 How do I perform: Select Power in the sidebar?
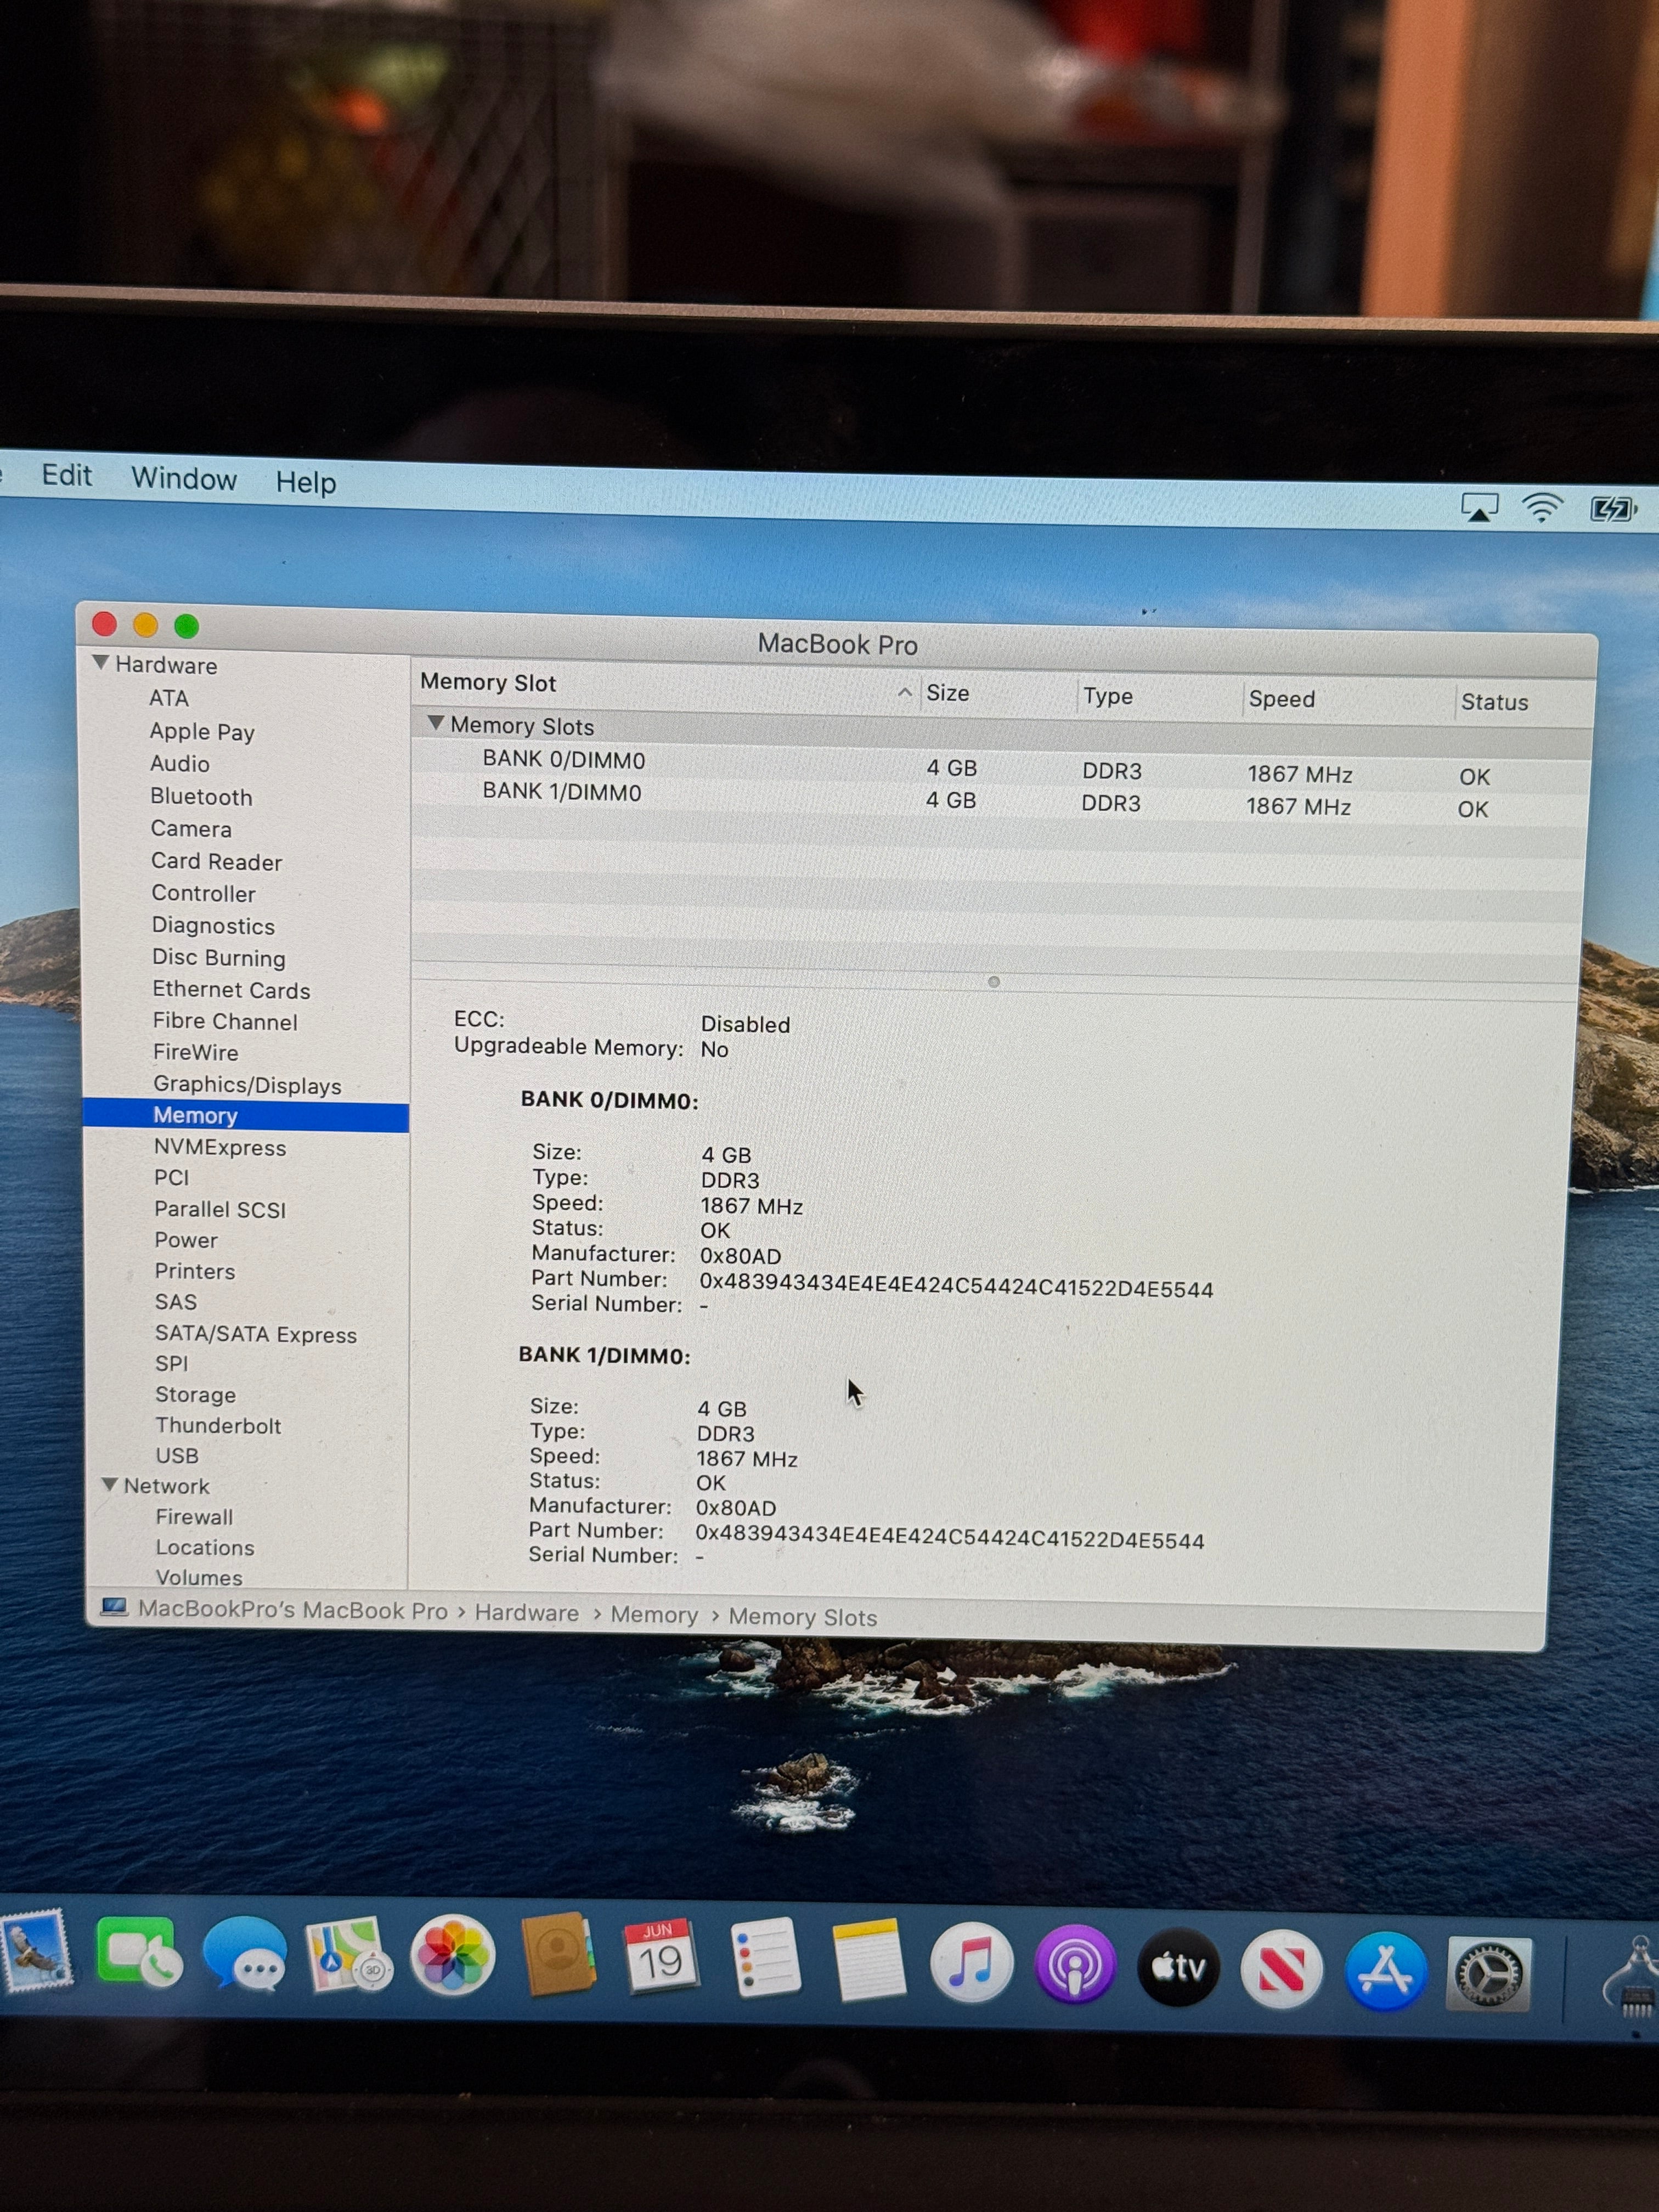point(186,1241)
